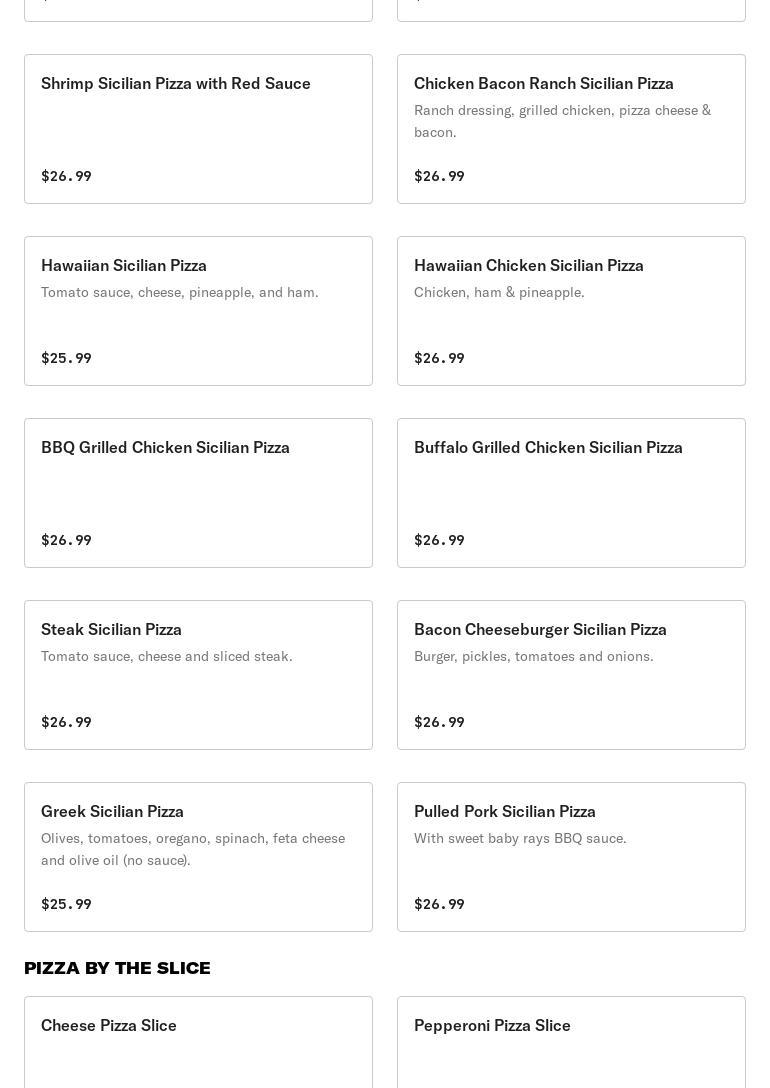Open the Cheese Pizza Slice item
This screenshot has height=1088, width=770.
pos(198,1041)
